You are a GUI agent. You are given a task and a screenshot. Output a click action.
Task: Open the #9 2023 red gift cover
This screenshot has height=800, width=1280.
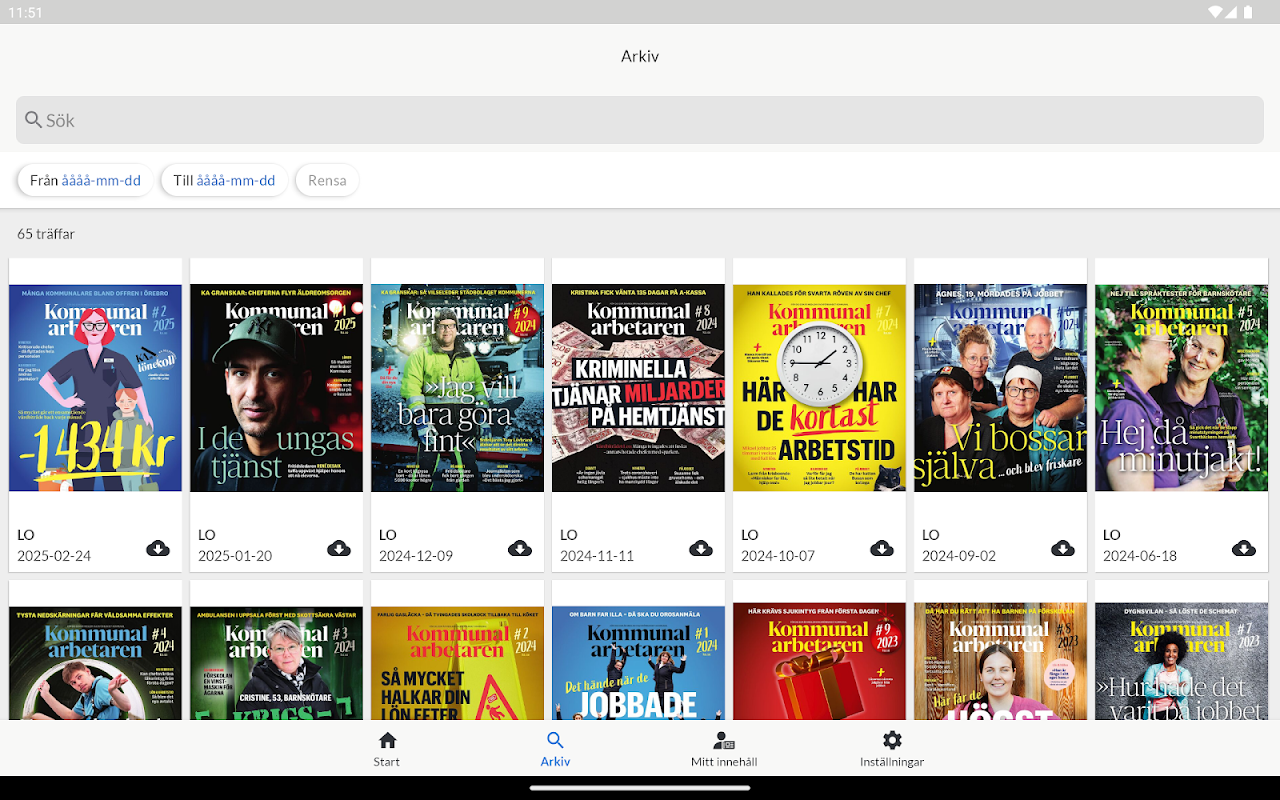820,662
